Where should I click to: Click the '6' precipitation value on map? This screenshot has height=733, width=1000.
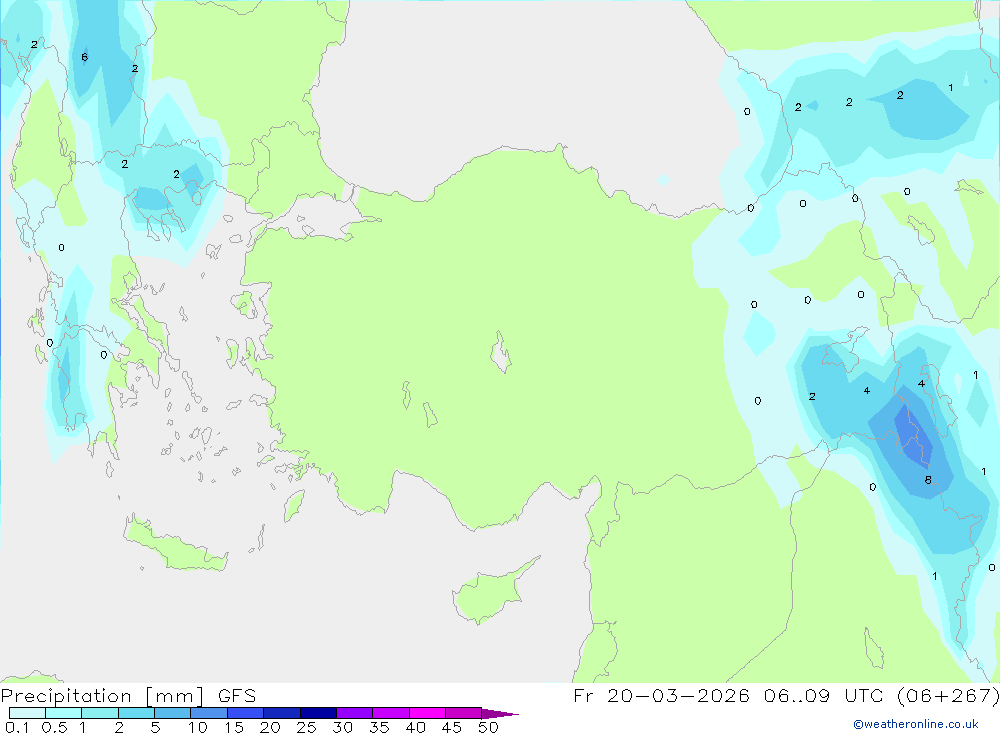click(x=84, y=57)
